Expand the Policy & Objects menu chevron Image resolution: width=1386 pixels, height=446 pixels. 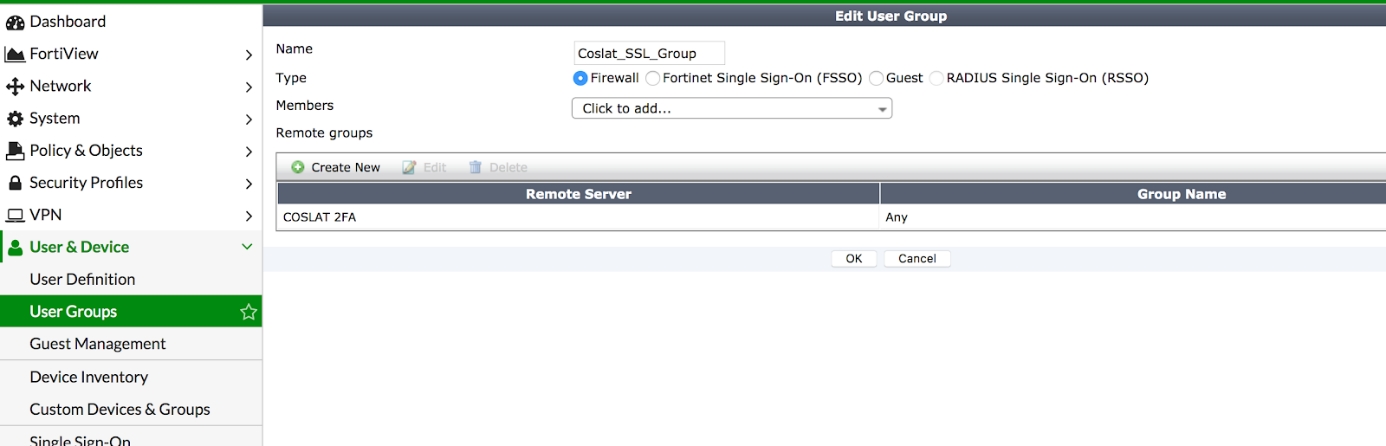[x=249, y=152]
